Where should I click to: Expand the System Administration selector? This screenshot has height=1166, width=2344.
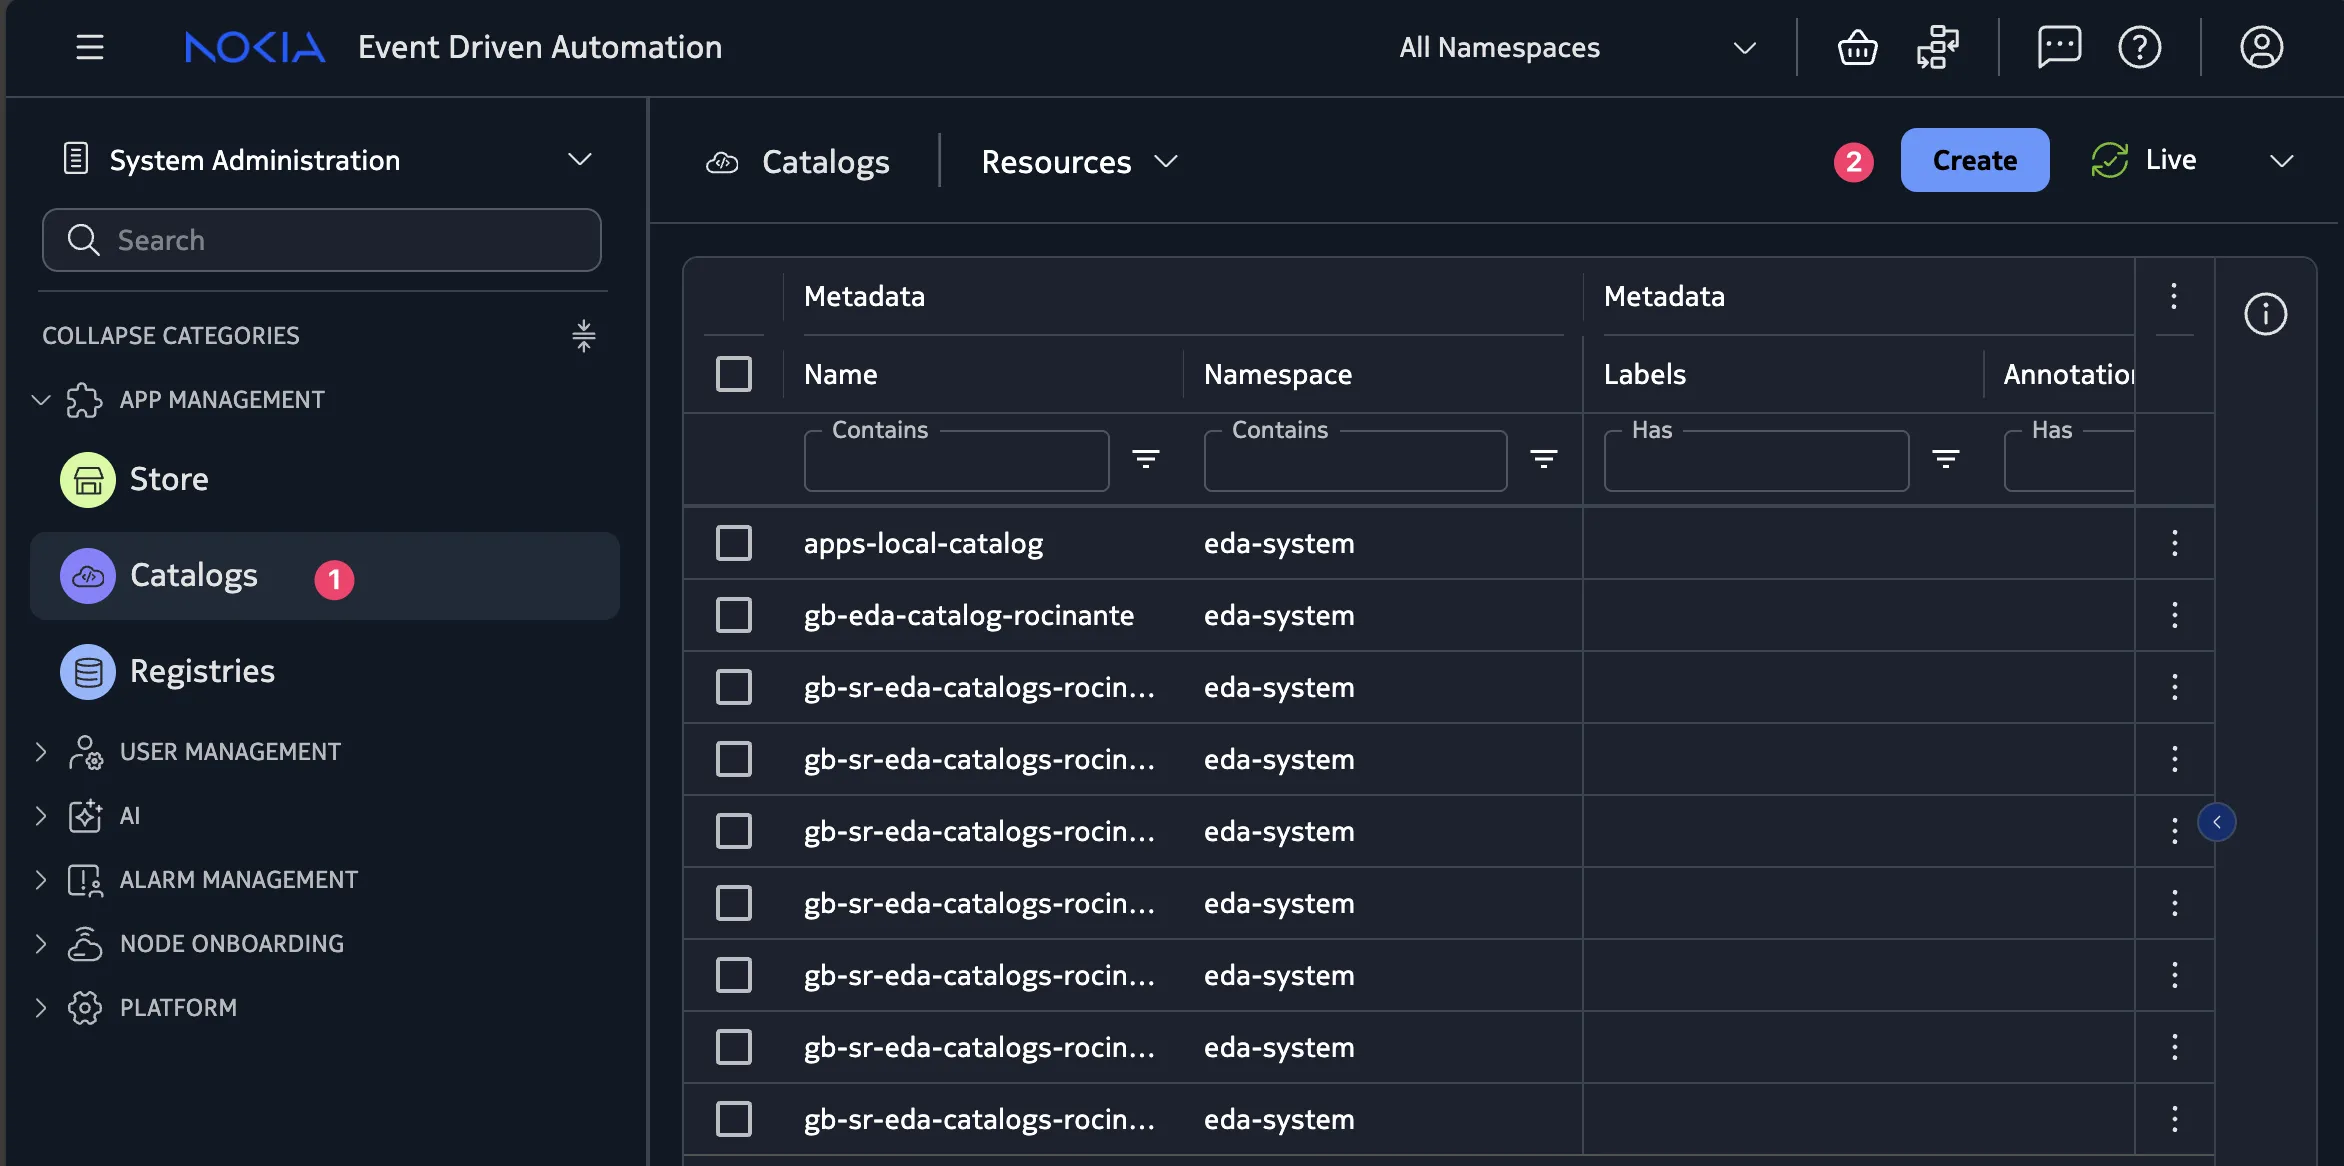(326, 160)
